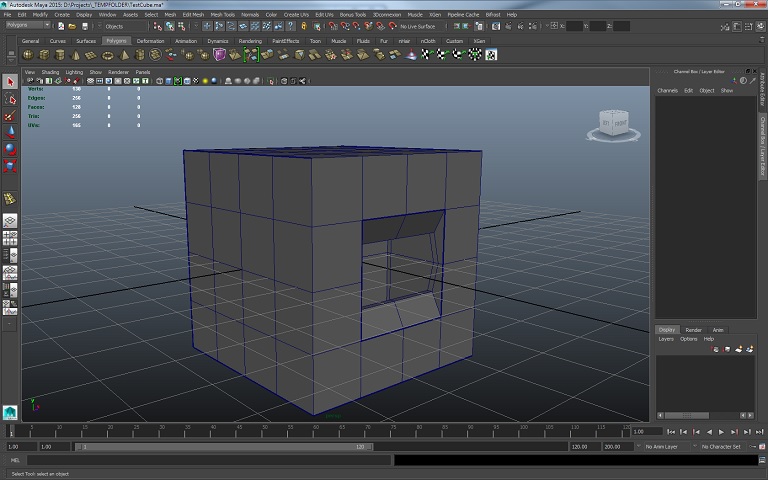Open the No Character Set dropdown

[721, 447]
